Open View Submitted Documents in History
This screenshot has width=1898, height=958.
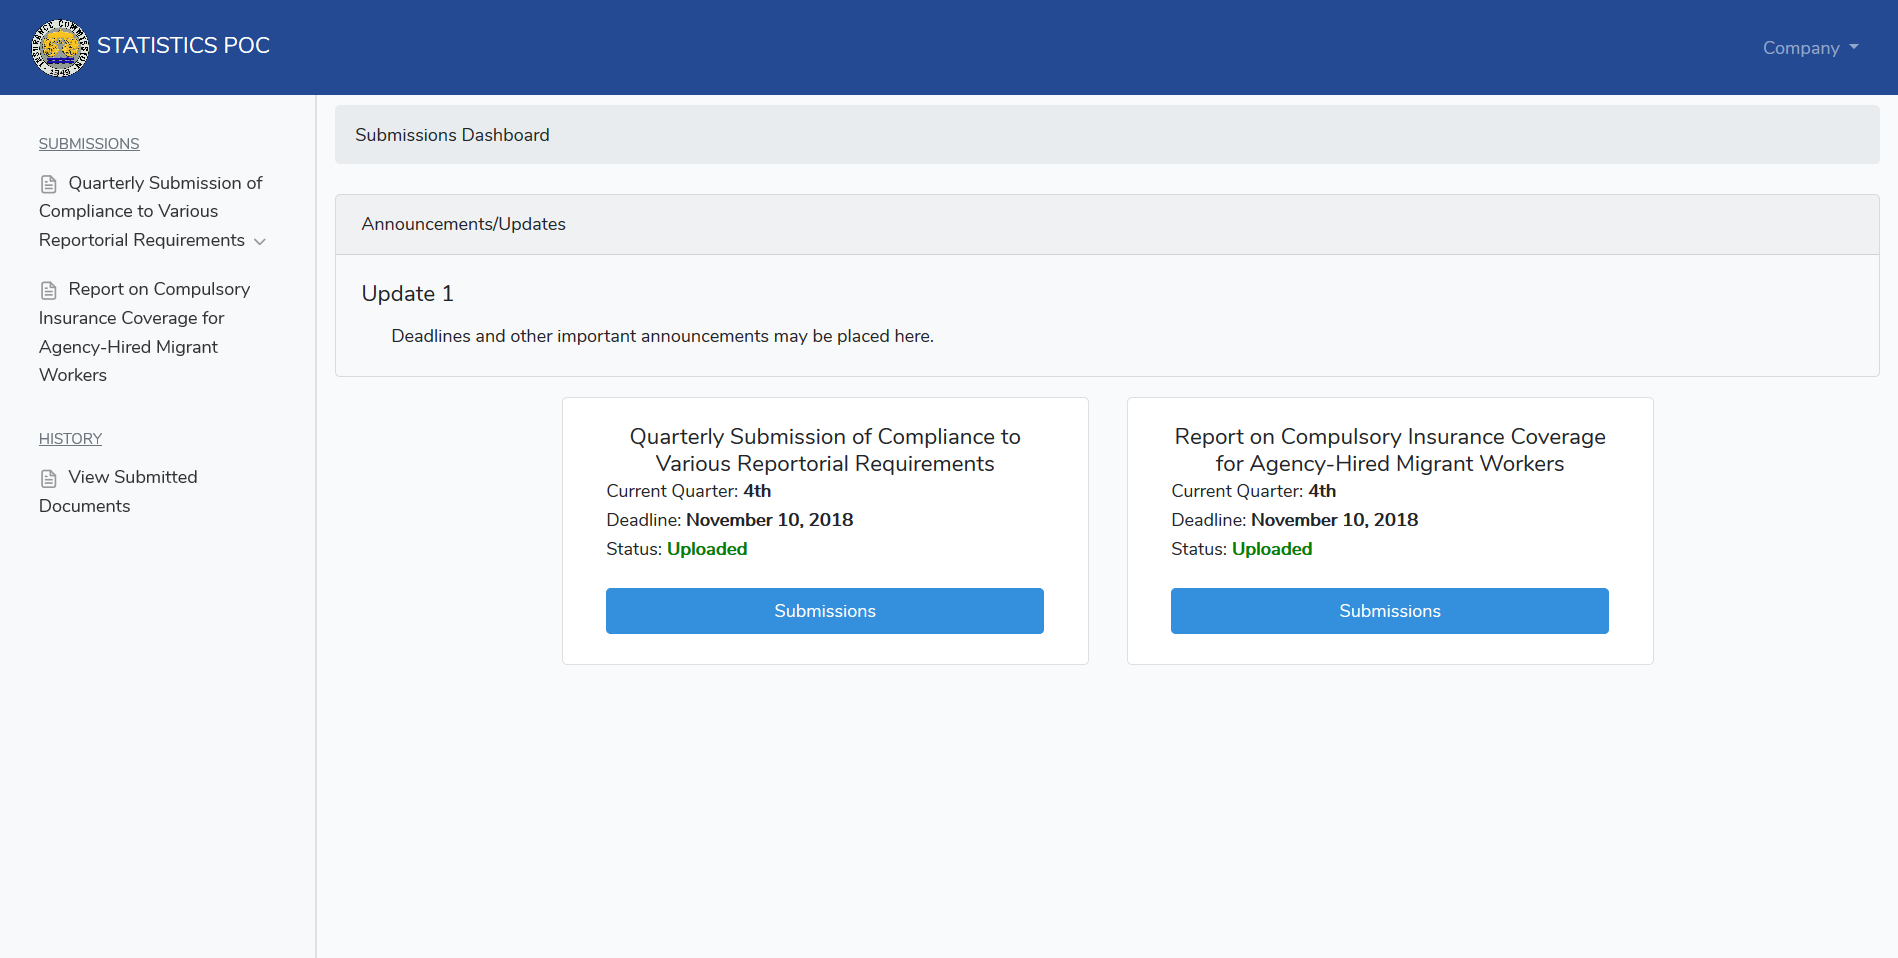[118, 491]
